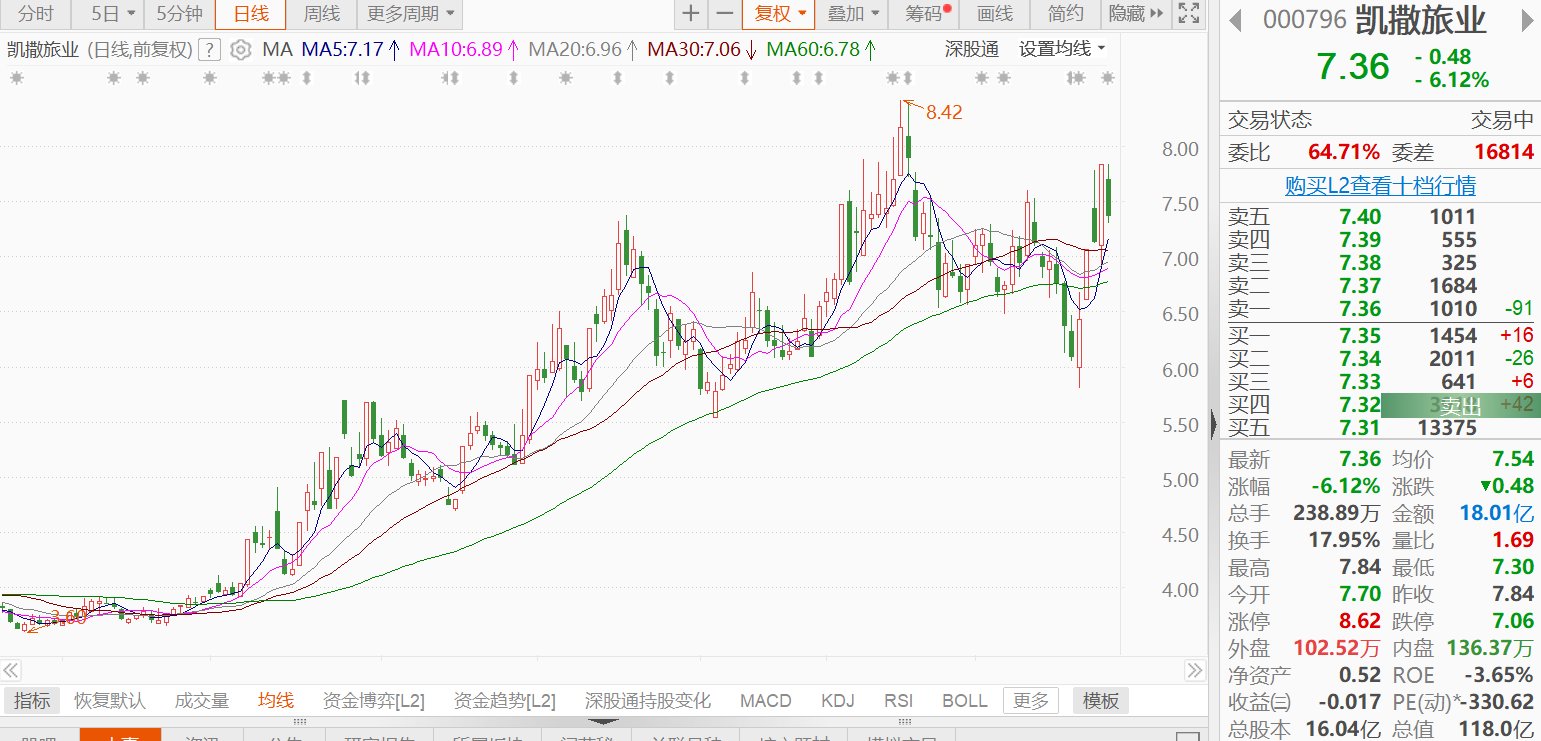Toggle the MACD indicator

pos(765,701)
